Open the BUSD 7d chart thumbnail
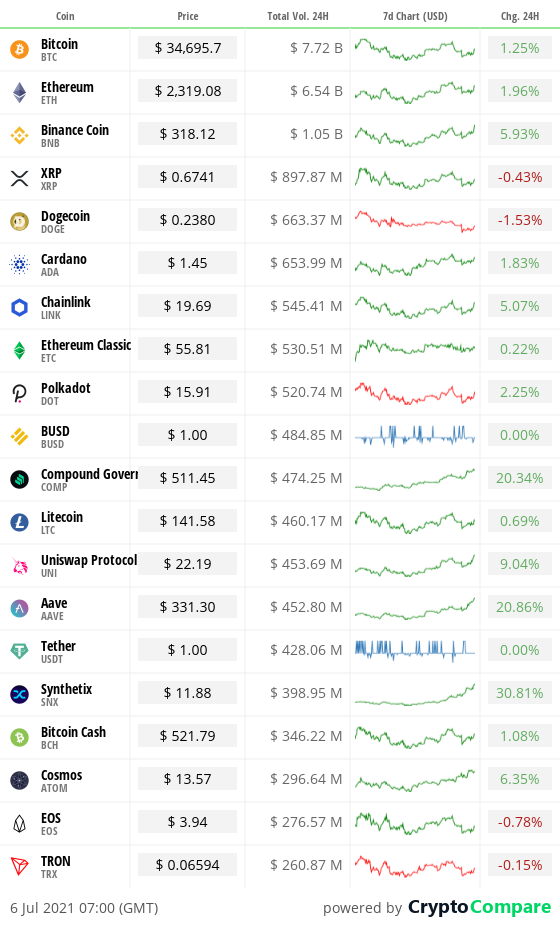 [415, 436]
